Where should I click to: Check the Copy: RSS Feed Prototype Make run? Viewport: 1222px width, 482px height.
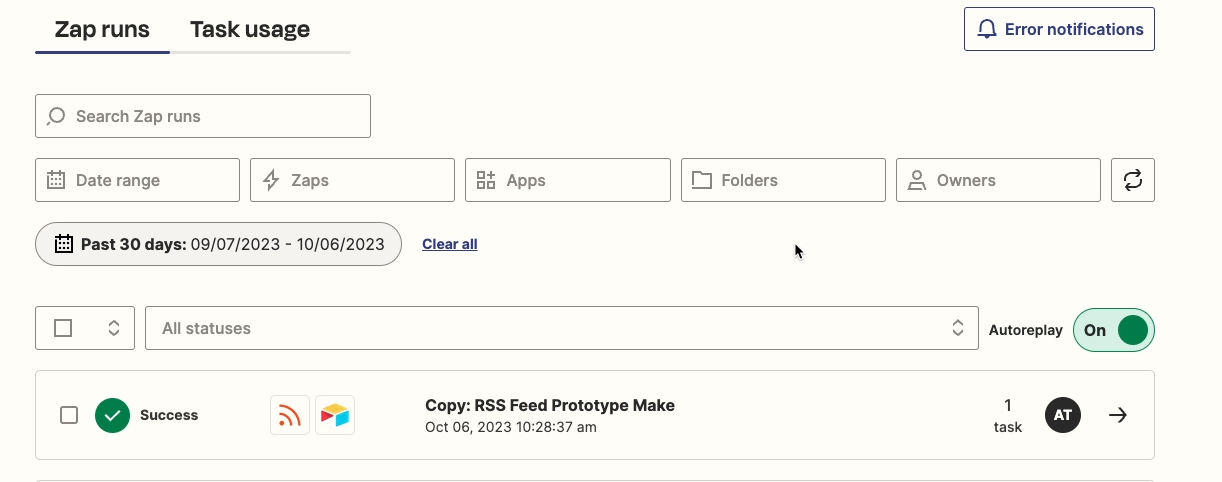[69, 415]
